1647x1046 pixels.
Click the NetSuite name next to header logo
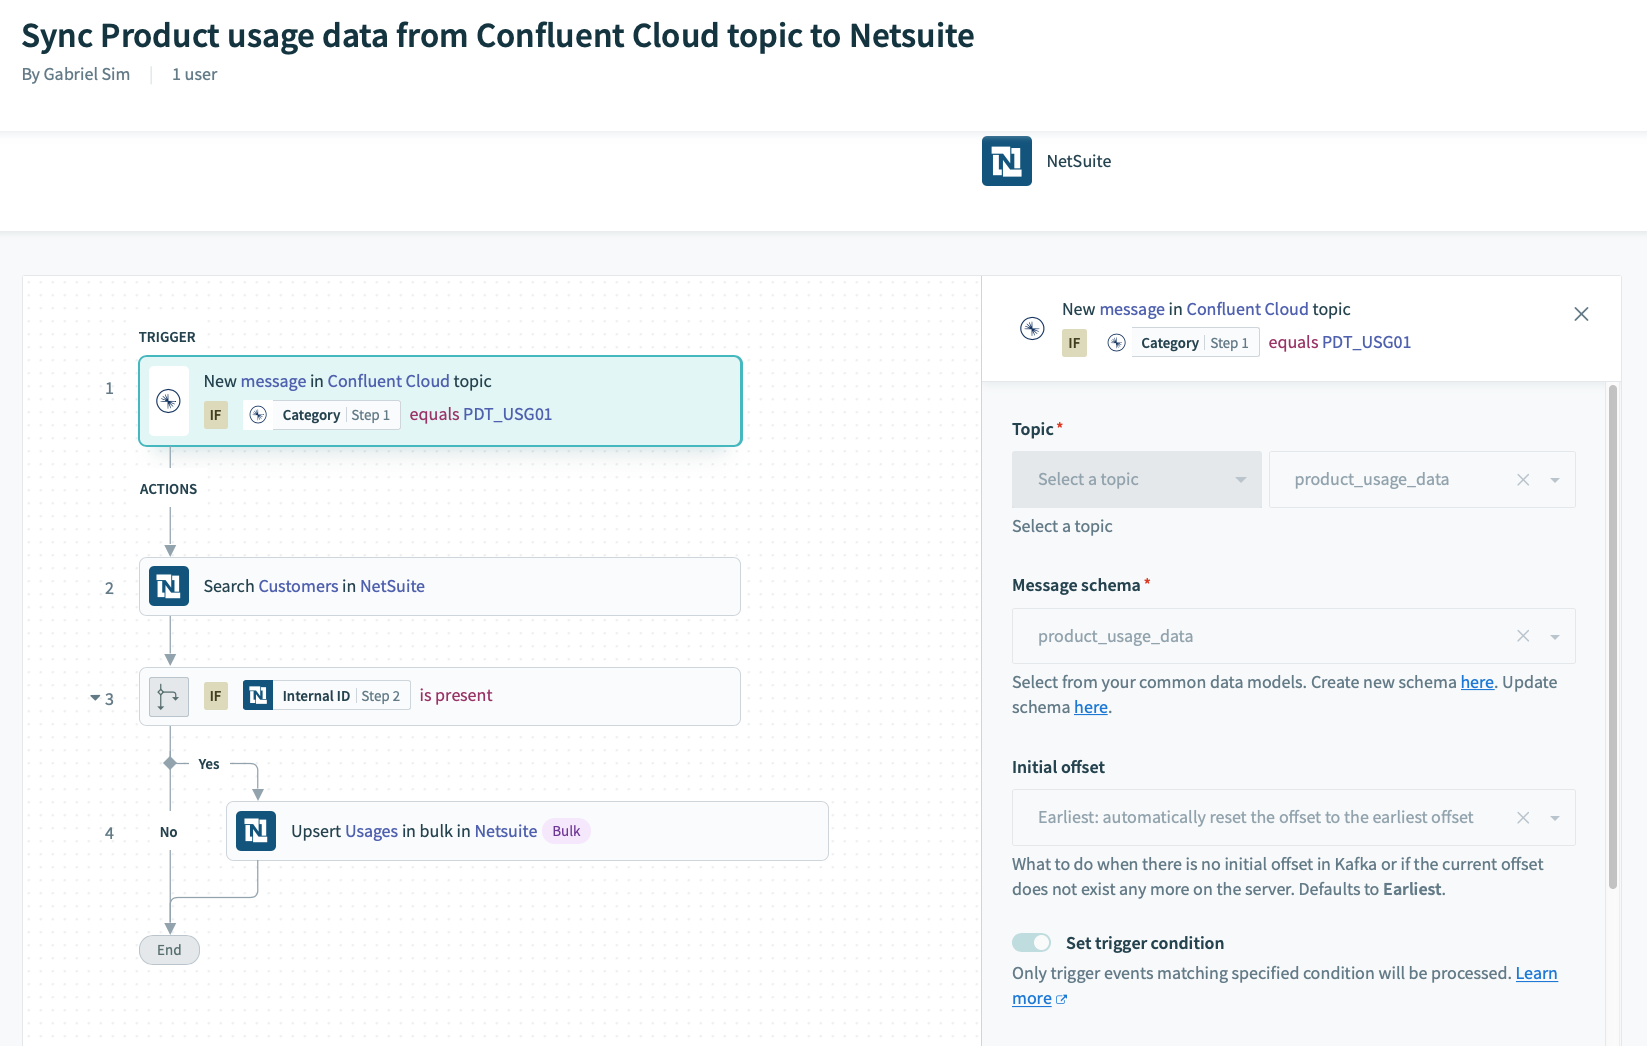1079,161
